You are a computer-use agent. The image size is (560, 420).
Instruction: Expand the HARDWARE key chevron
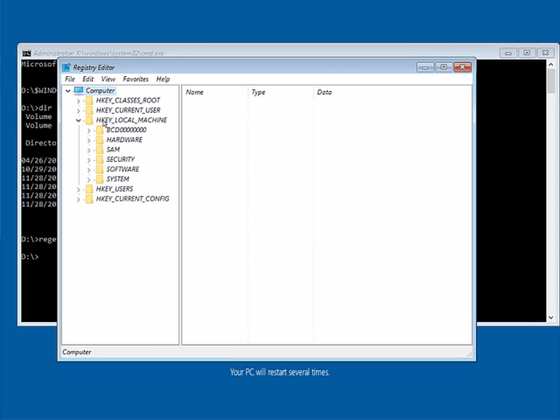click(x=89, y=140)
